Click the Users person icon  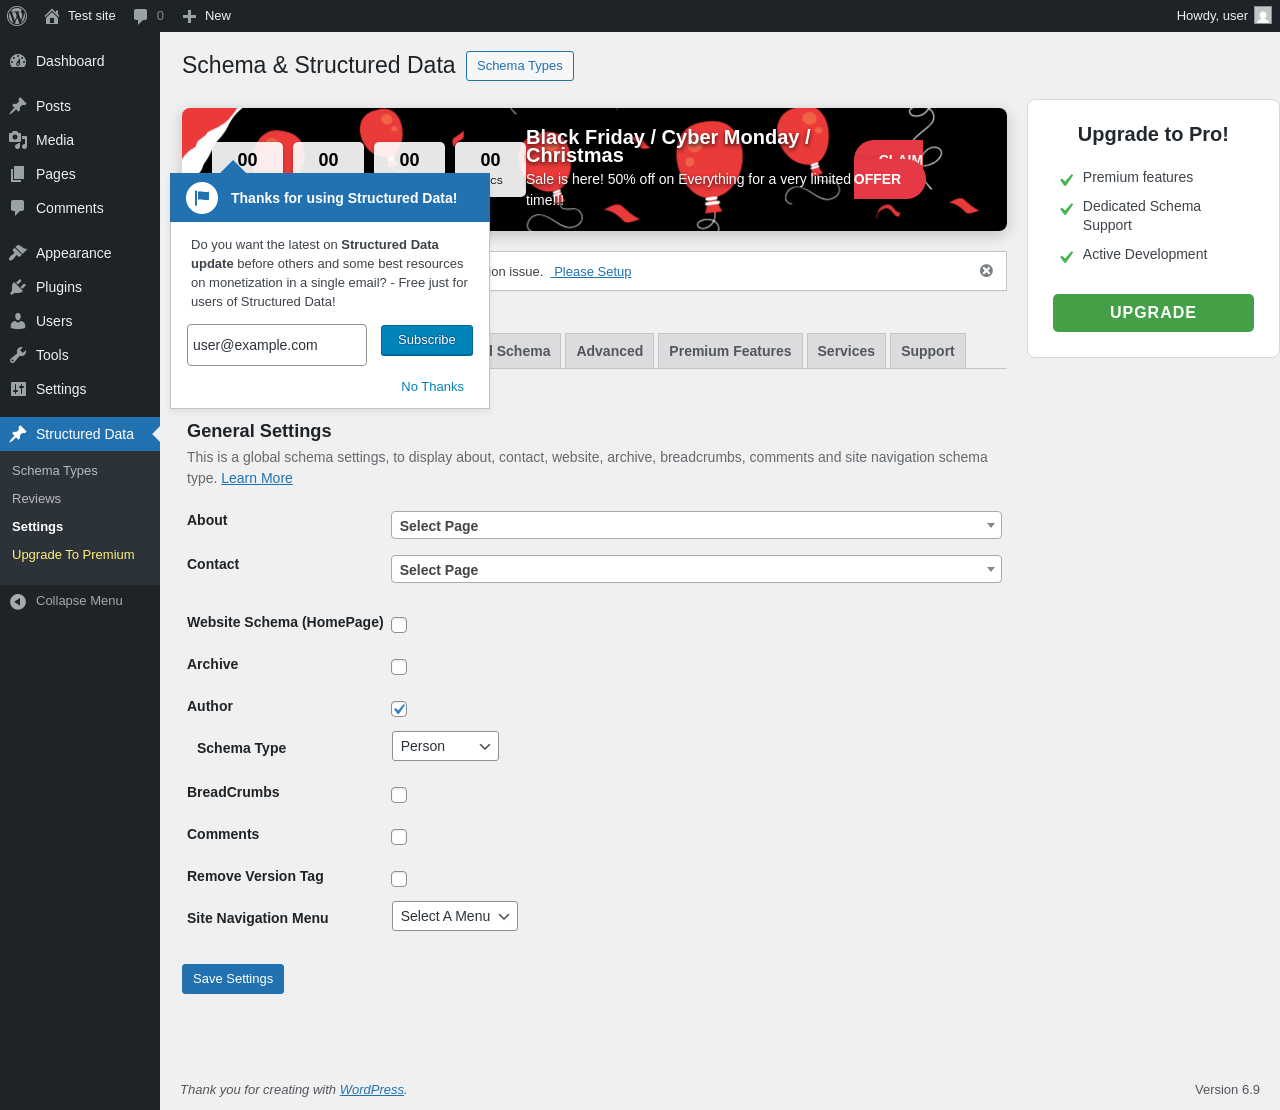[x=18, y=321]
